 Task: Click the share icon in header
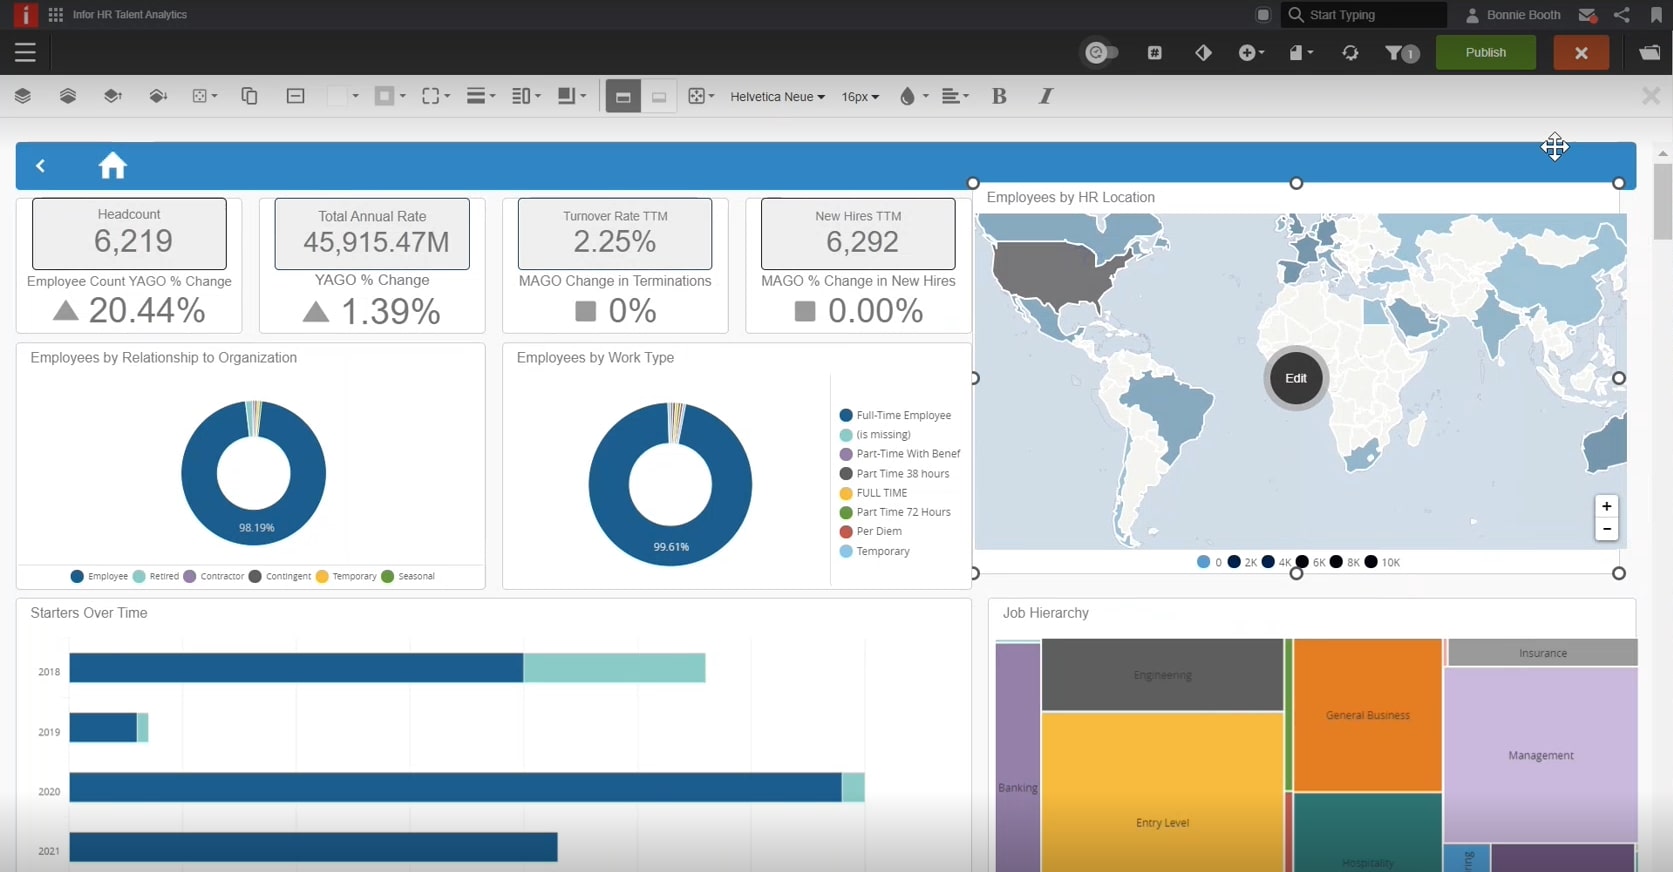[1622, 15]
